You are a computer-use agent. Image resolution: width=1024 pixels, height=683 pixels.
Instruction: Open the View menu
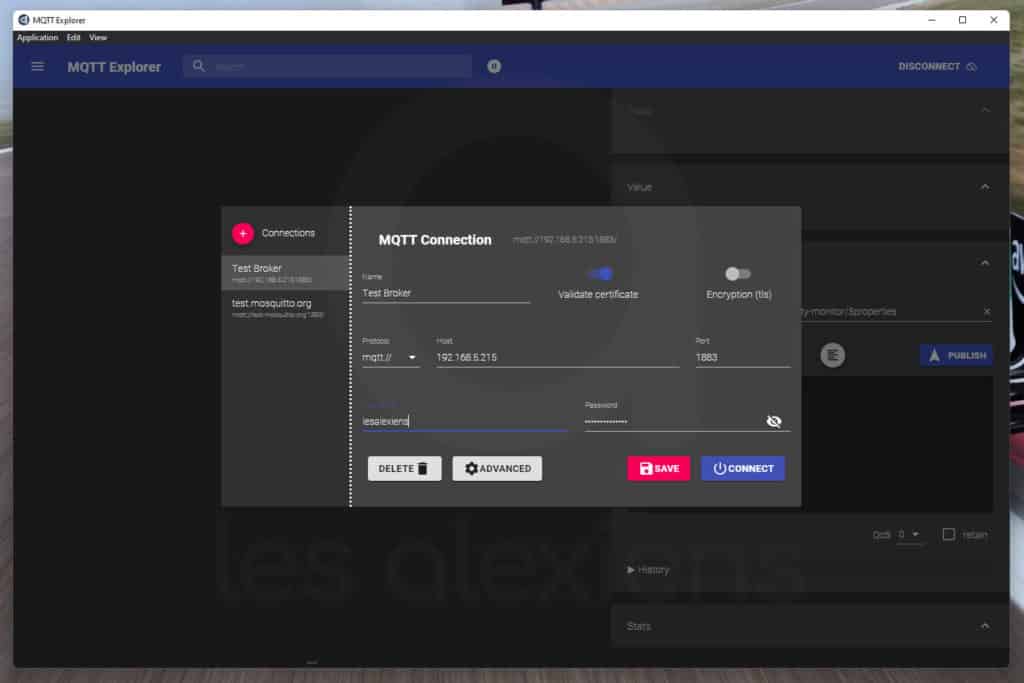click(98, 38)
